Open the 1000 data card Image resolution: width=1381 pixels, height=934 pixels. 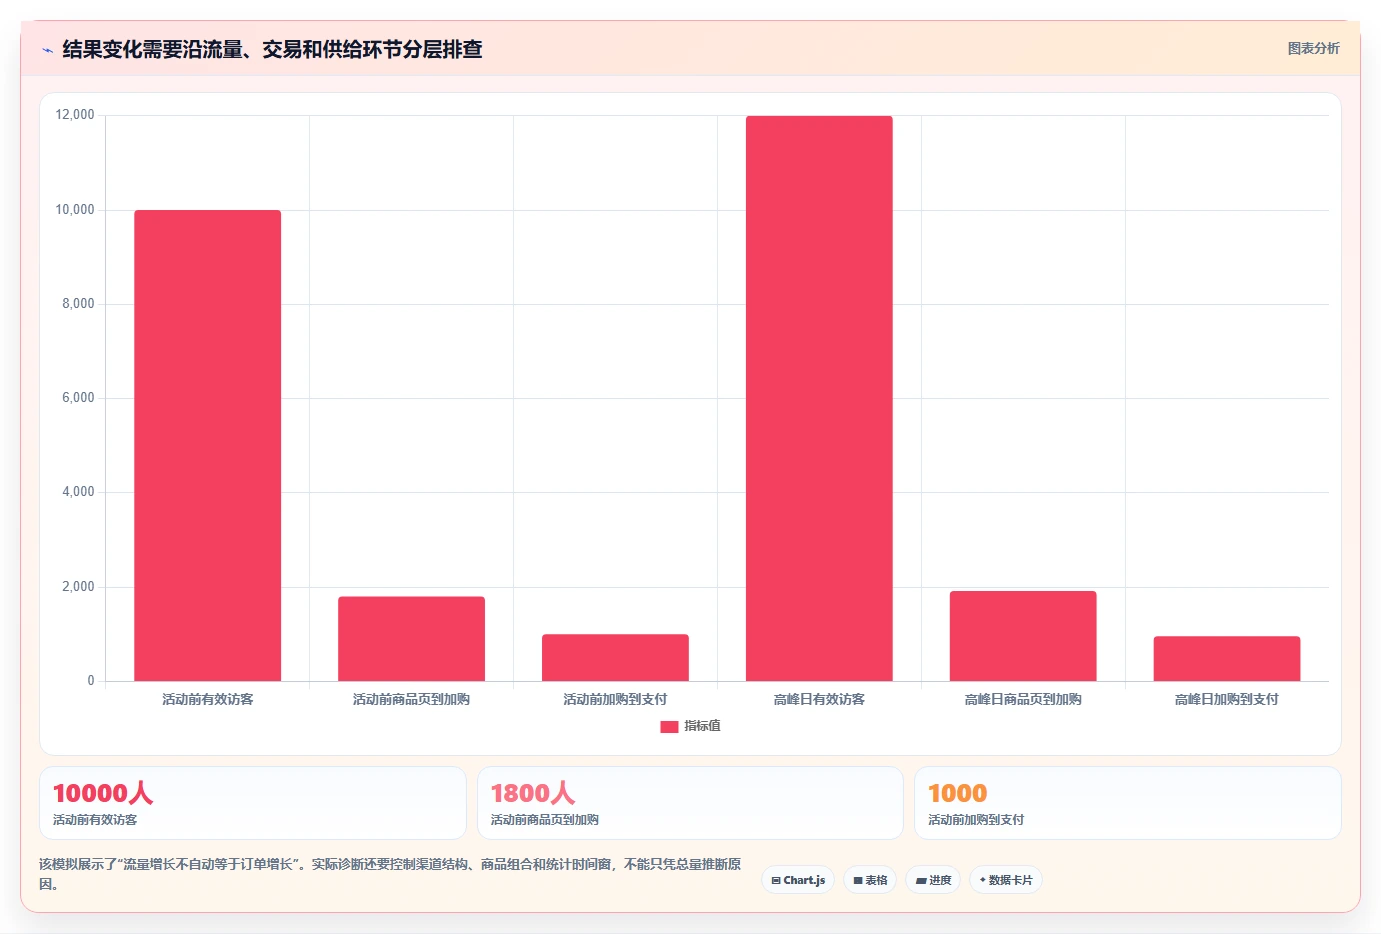click(x=1128, y=803)
